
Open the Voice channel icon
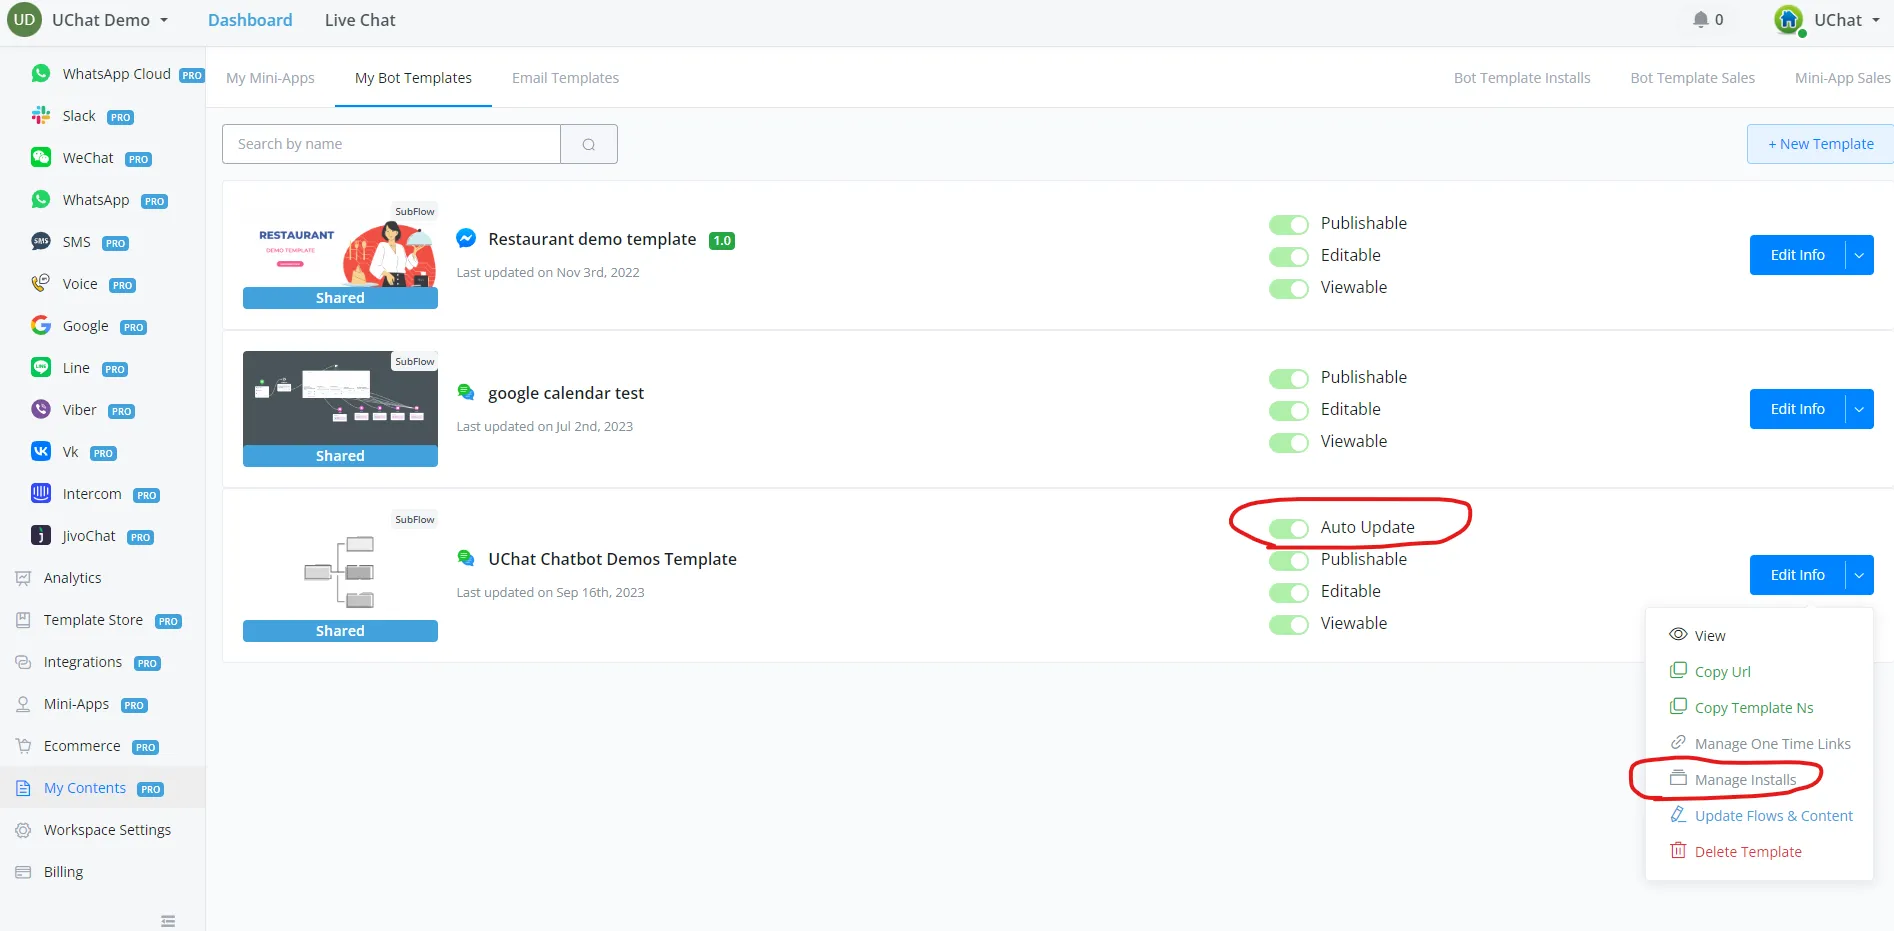click(41, 283)
